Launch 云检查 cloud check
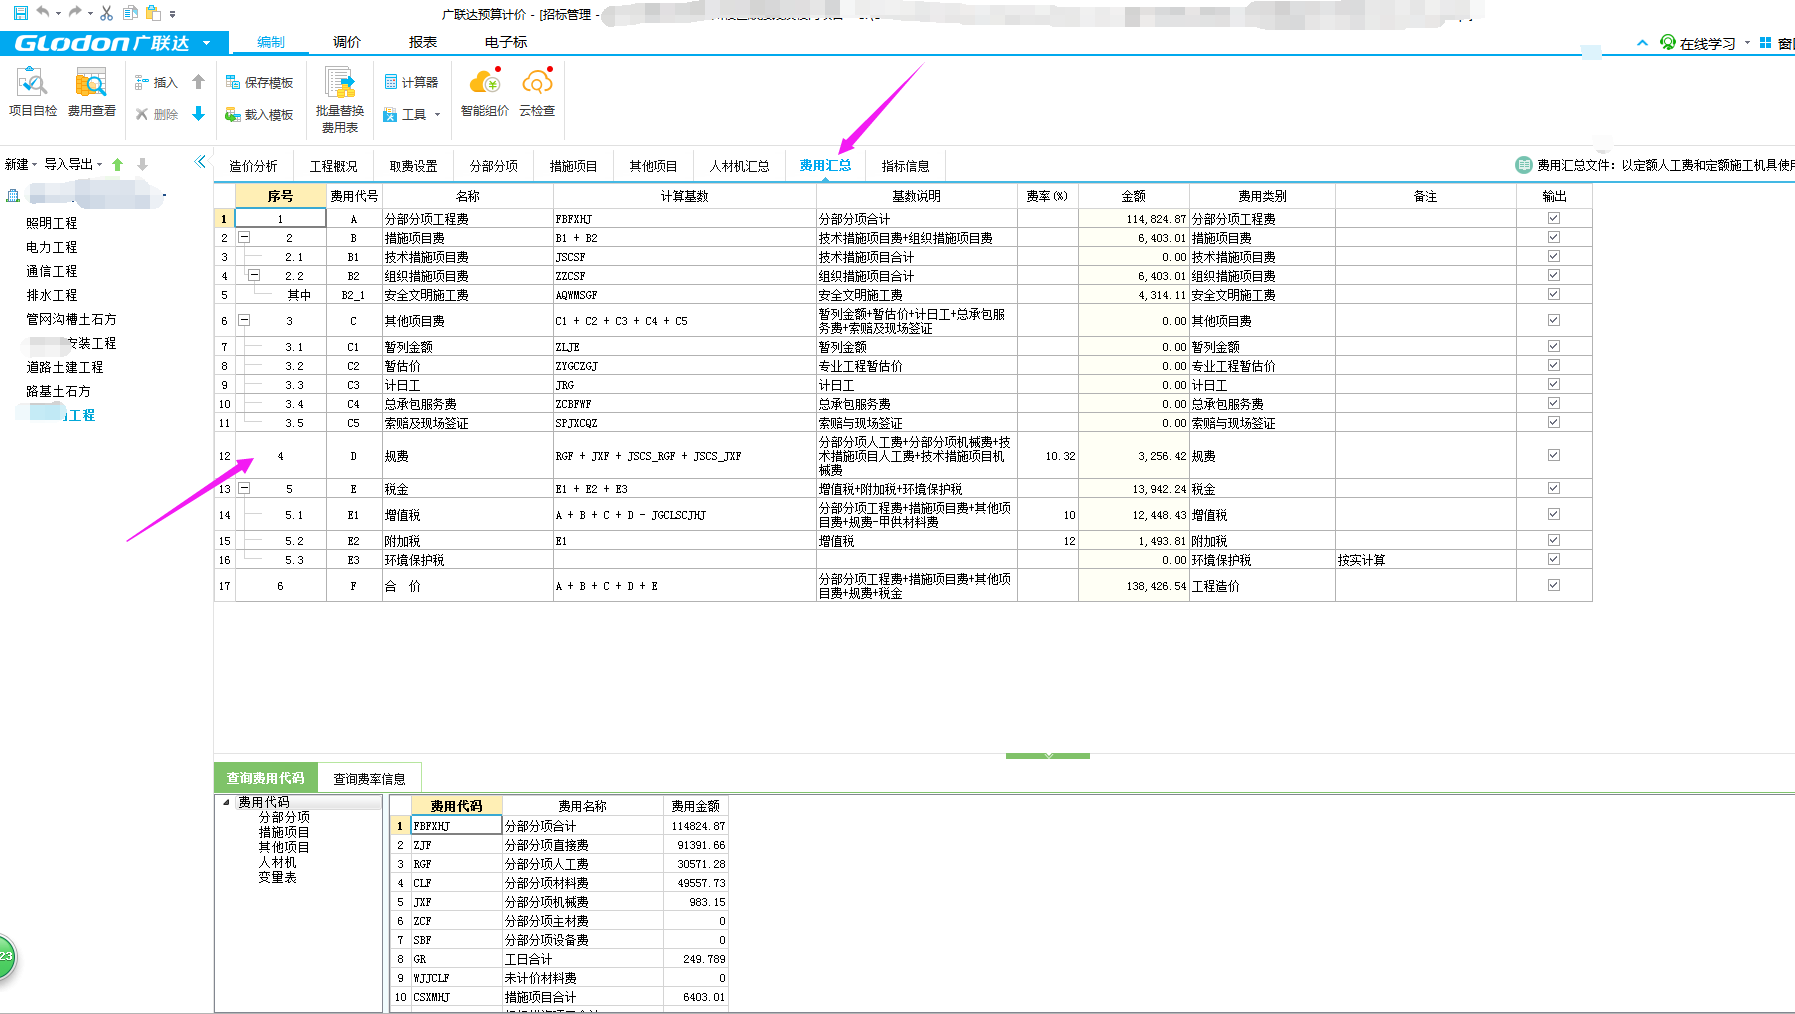 (x=537, y=92)
